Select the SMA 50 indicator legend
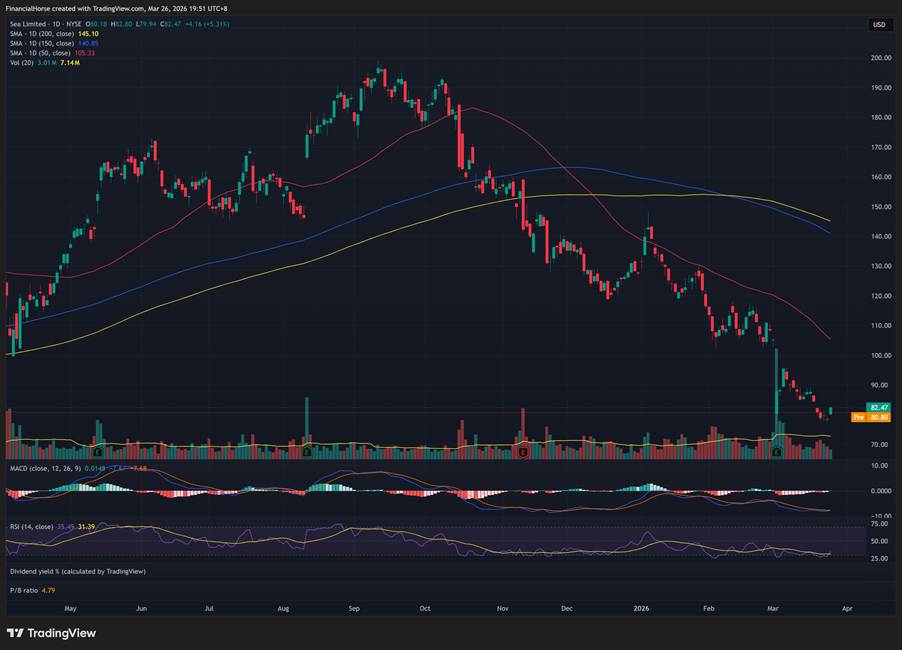 pyautogui.click(x=38, y=52)
